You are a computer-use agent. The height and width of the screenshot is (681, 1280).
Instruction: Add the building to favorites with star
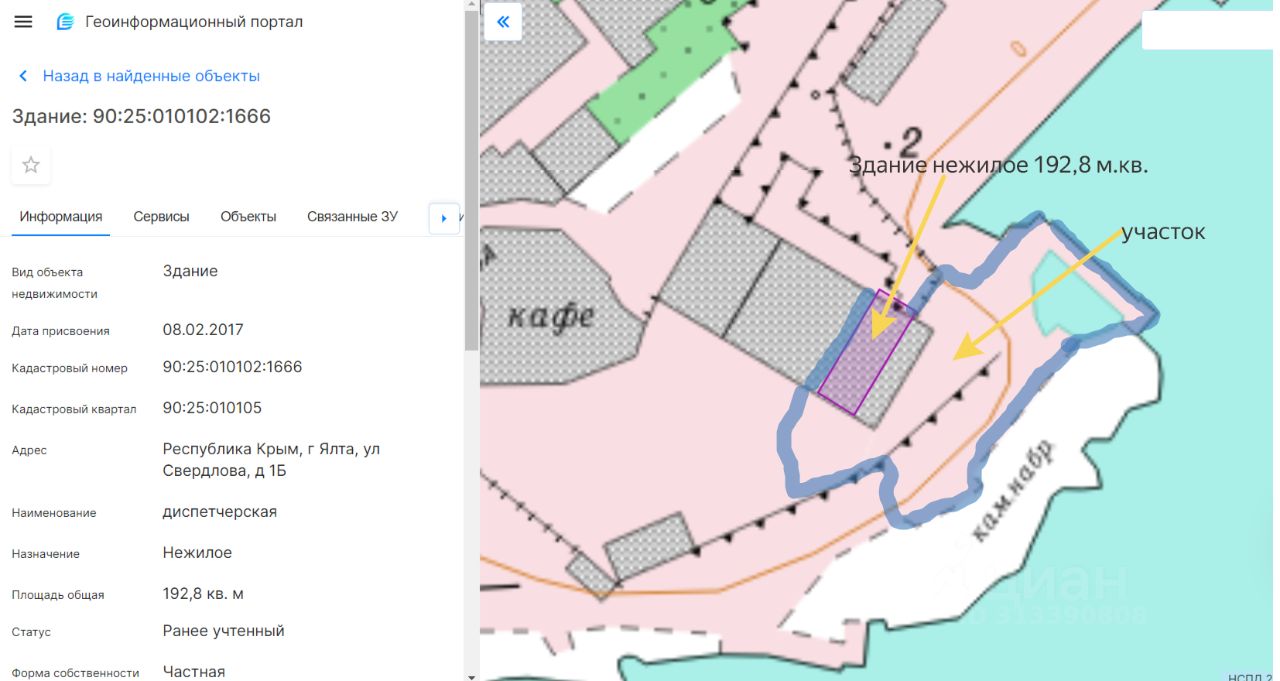(31, 165)
